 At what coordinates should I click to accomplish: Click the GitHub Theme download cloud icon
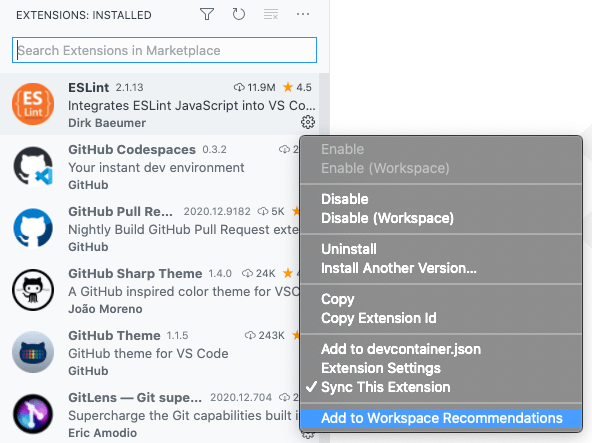[x=250, y=335]
